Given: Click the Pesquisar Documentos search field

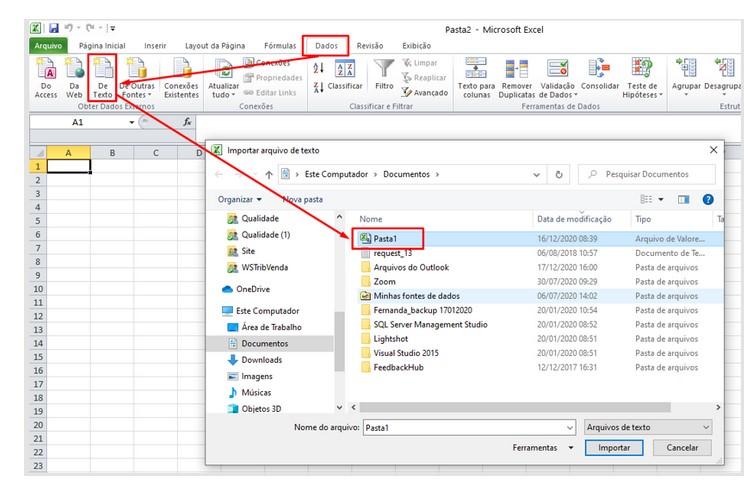Looking at the screenshot, I should click(647, 174).
